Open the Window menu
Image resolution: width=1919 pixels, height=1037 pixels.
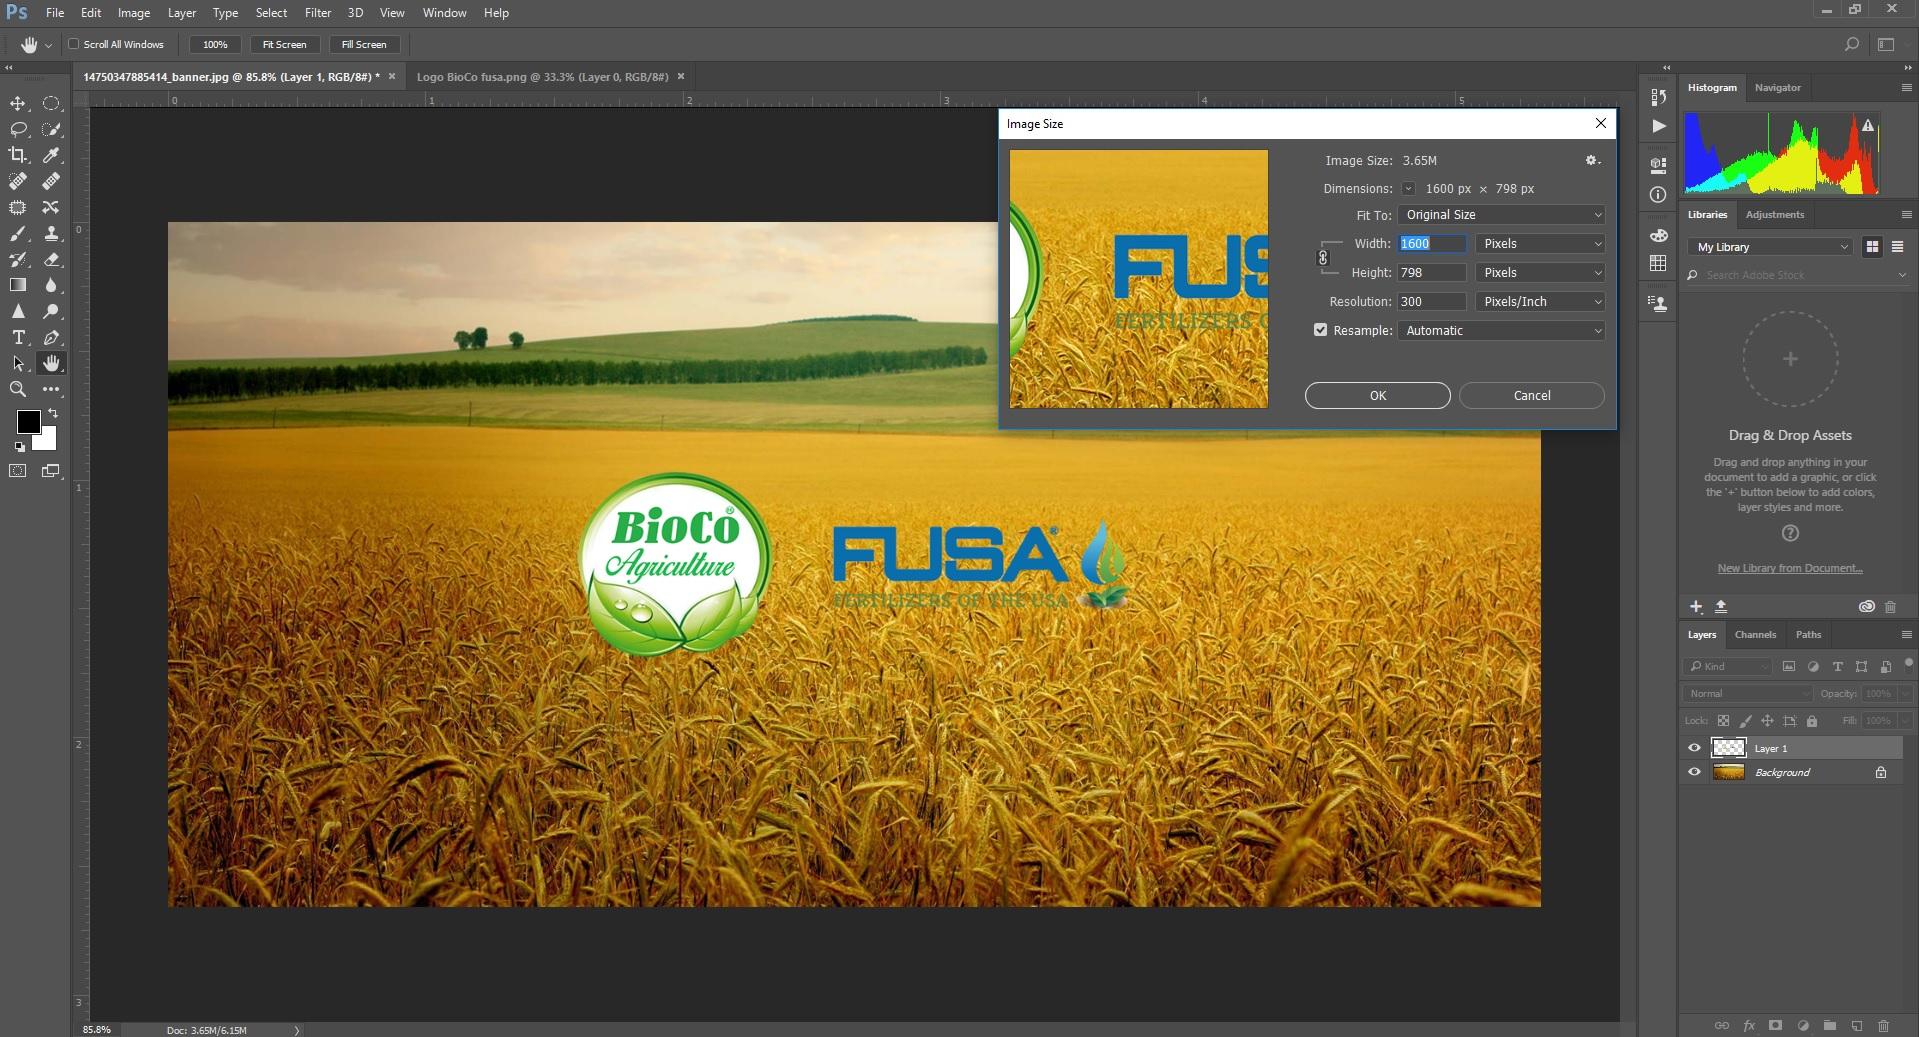tap(444, 13)
